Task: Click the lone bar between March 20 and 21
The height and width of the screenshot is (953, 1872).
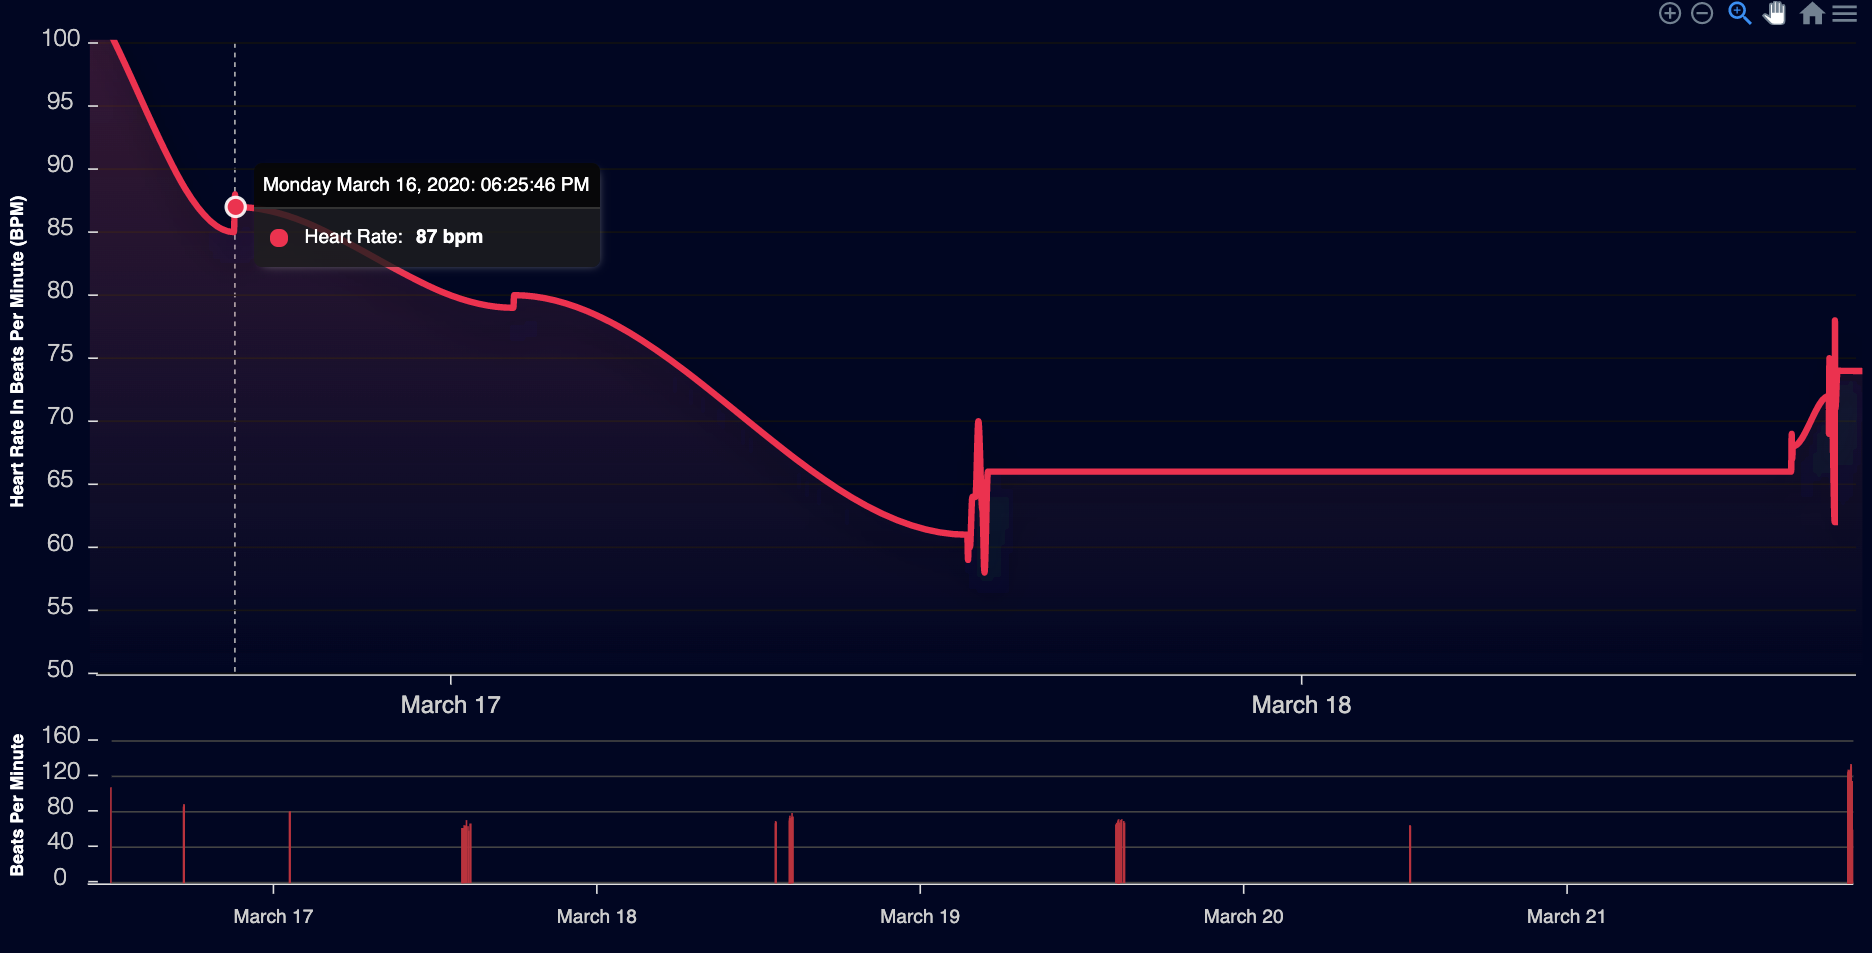Action: pyautogui.click(x=1410, y=853)
